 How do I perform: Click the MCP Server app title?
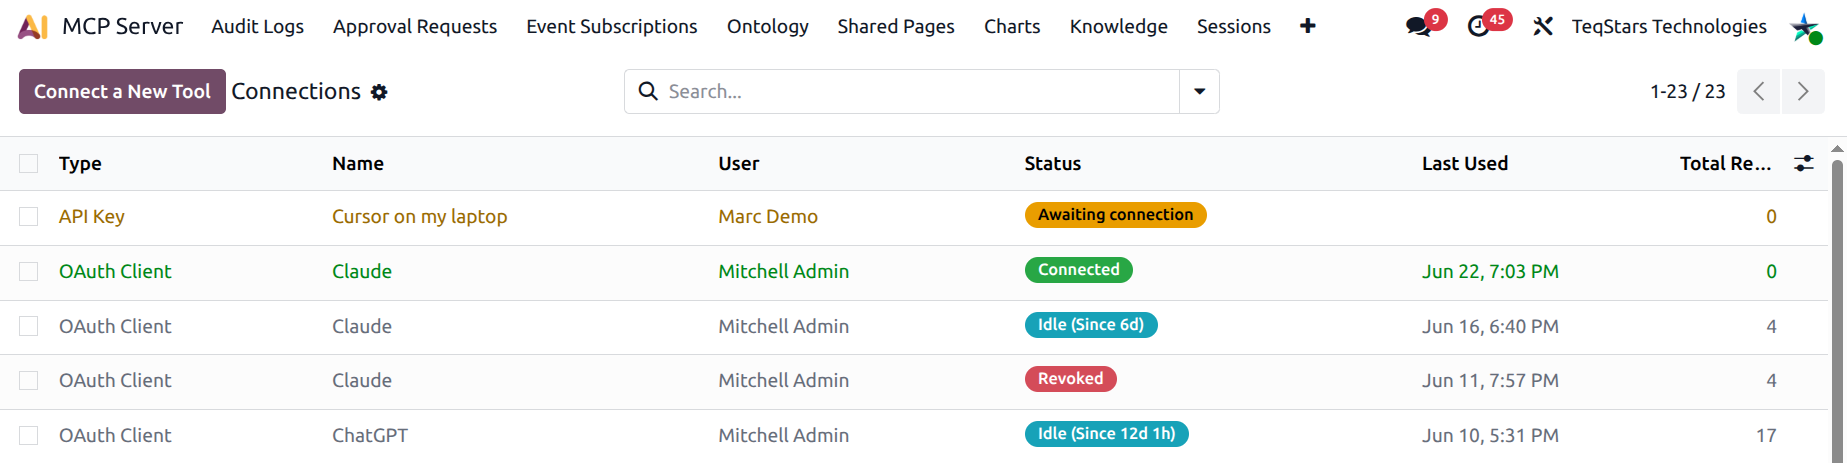(122, 27)
